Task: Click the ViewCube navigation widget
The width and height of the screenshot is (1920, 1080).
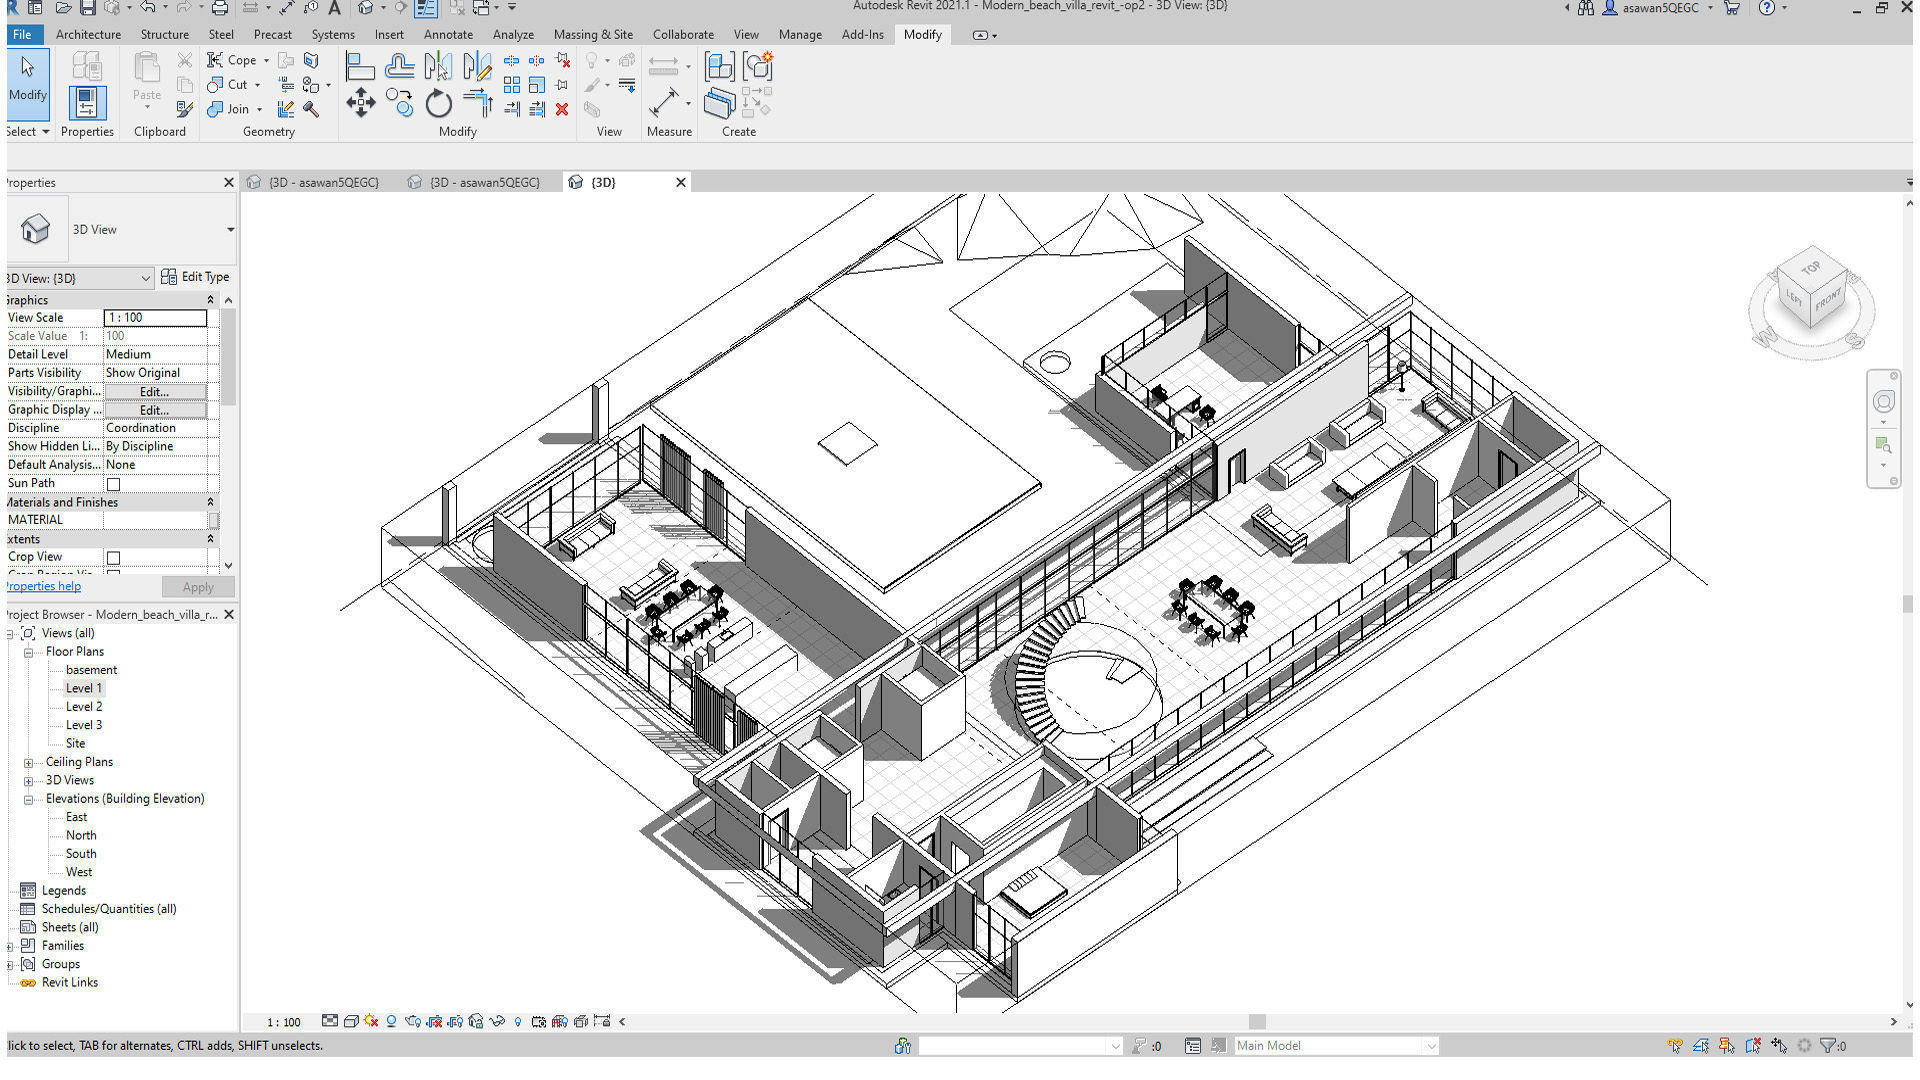Action: (x=1811, y=295)
